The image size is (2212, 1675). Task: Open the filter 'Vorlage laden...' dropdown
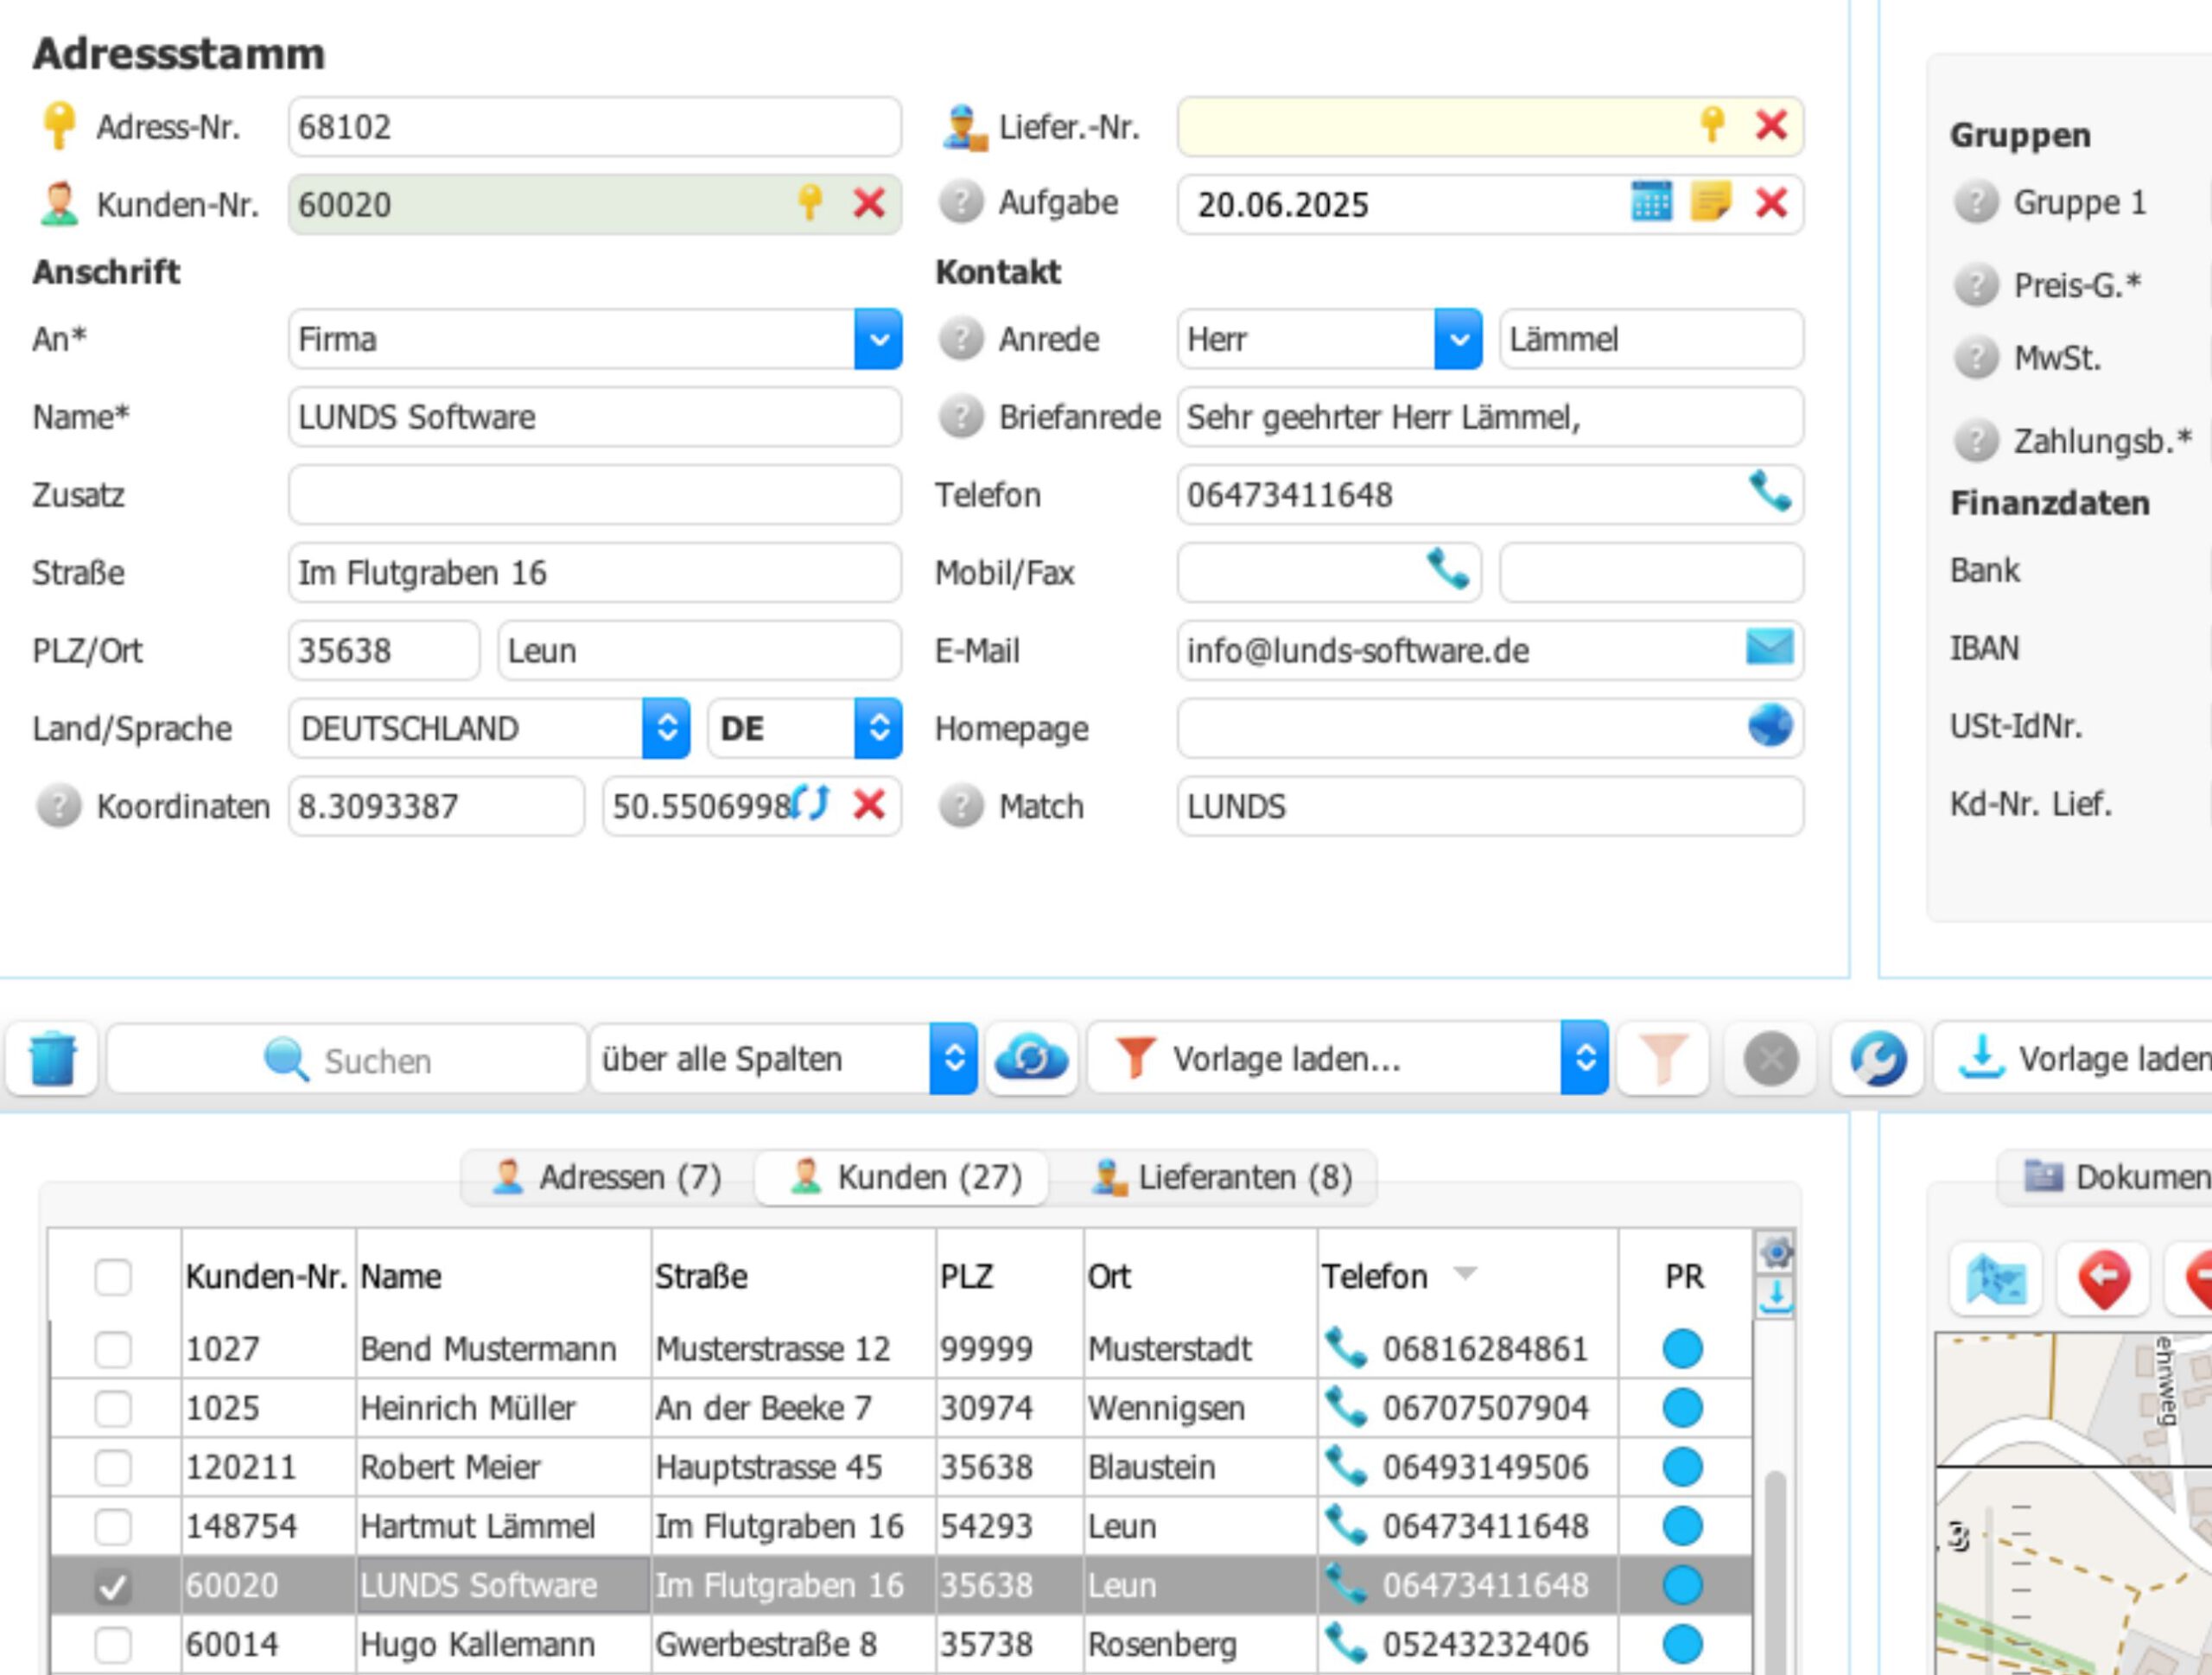[1584, 1058]
